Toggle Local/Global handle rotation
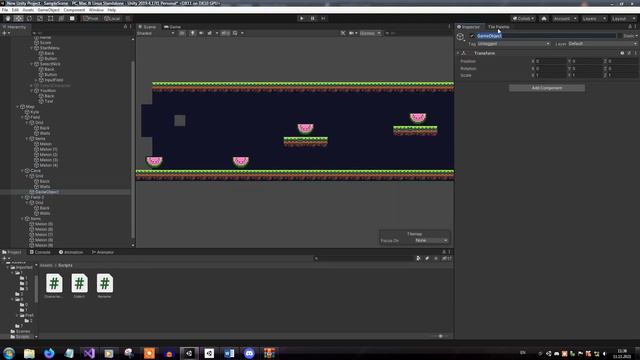The height and width of the screenshot is (360, 640). 112,18
